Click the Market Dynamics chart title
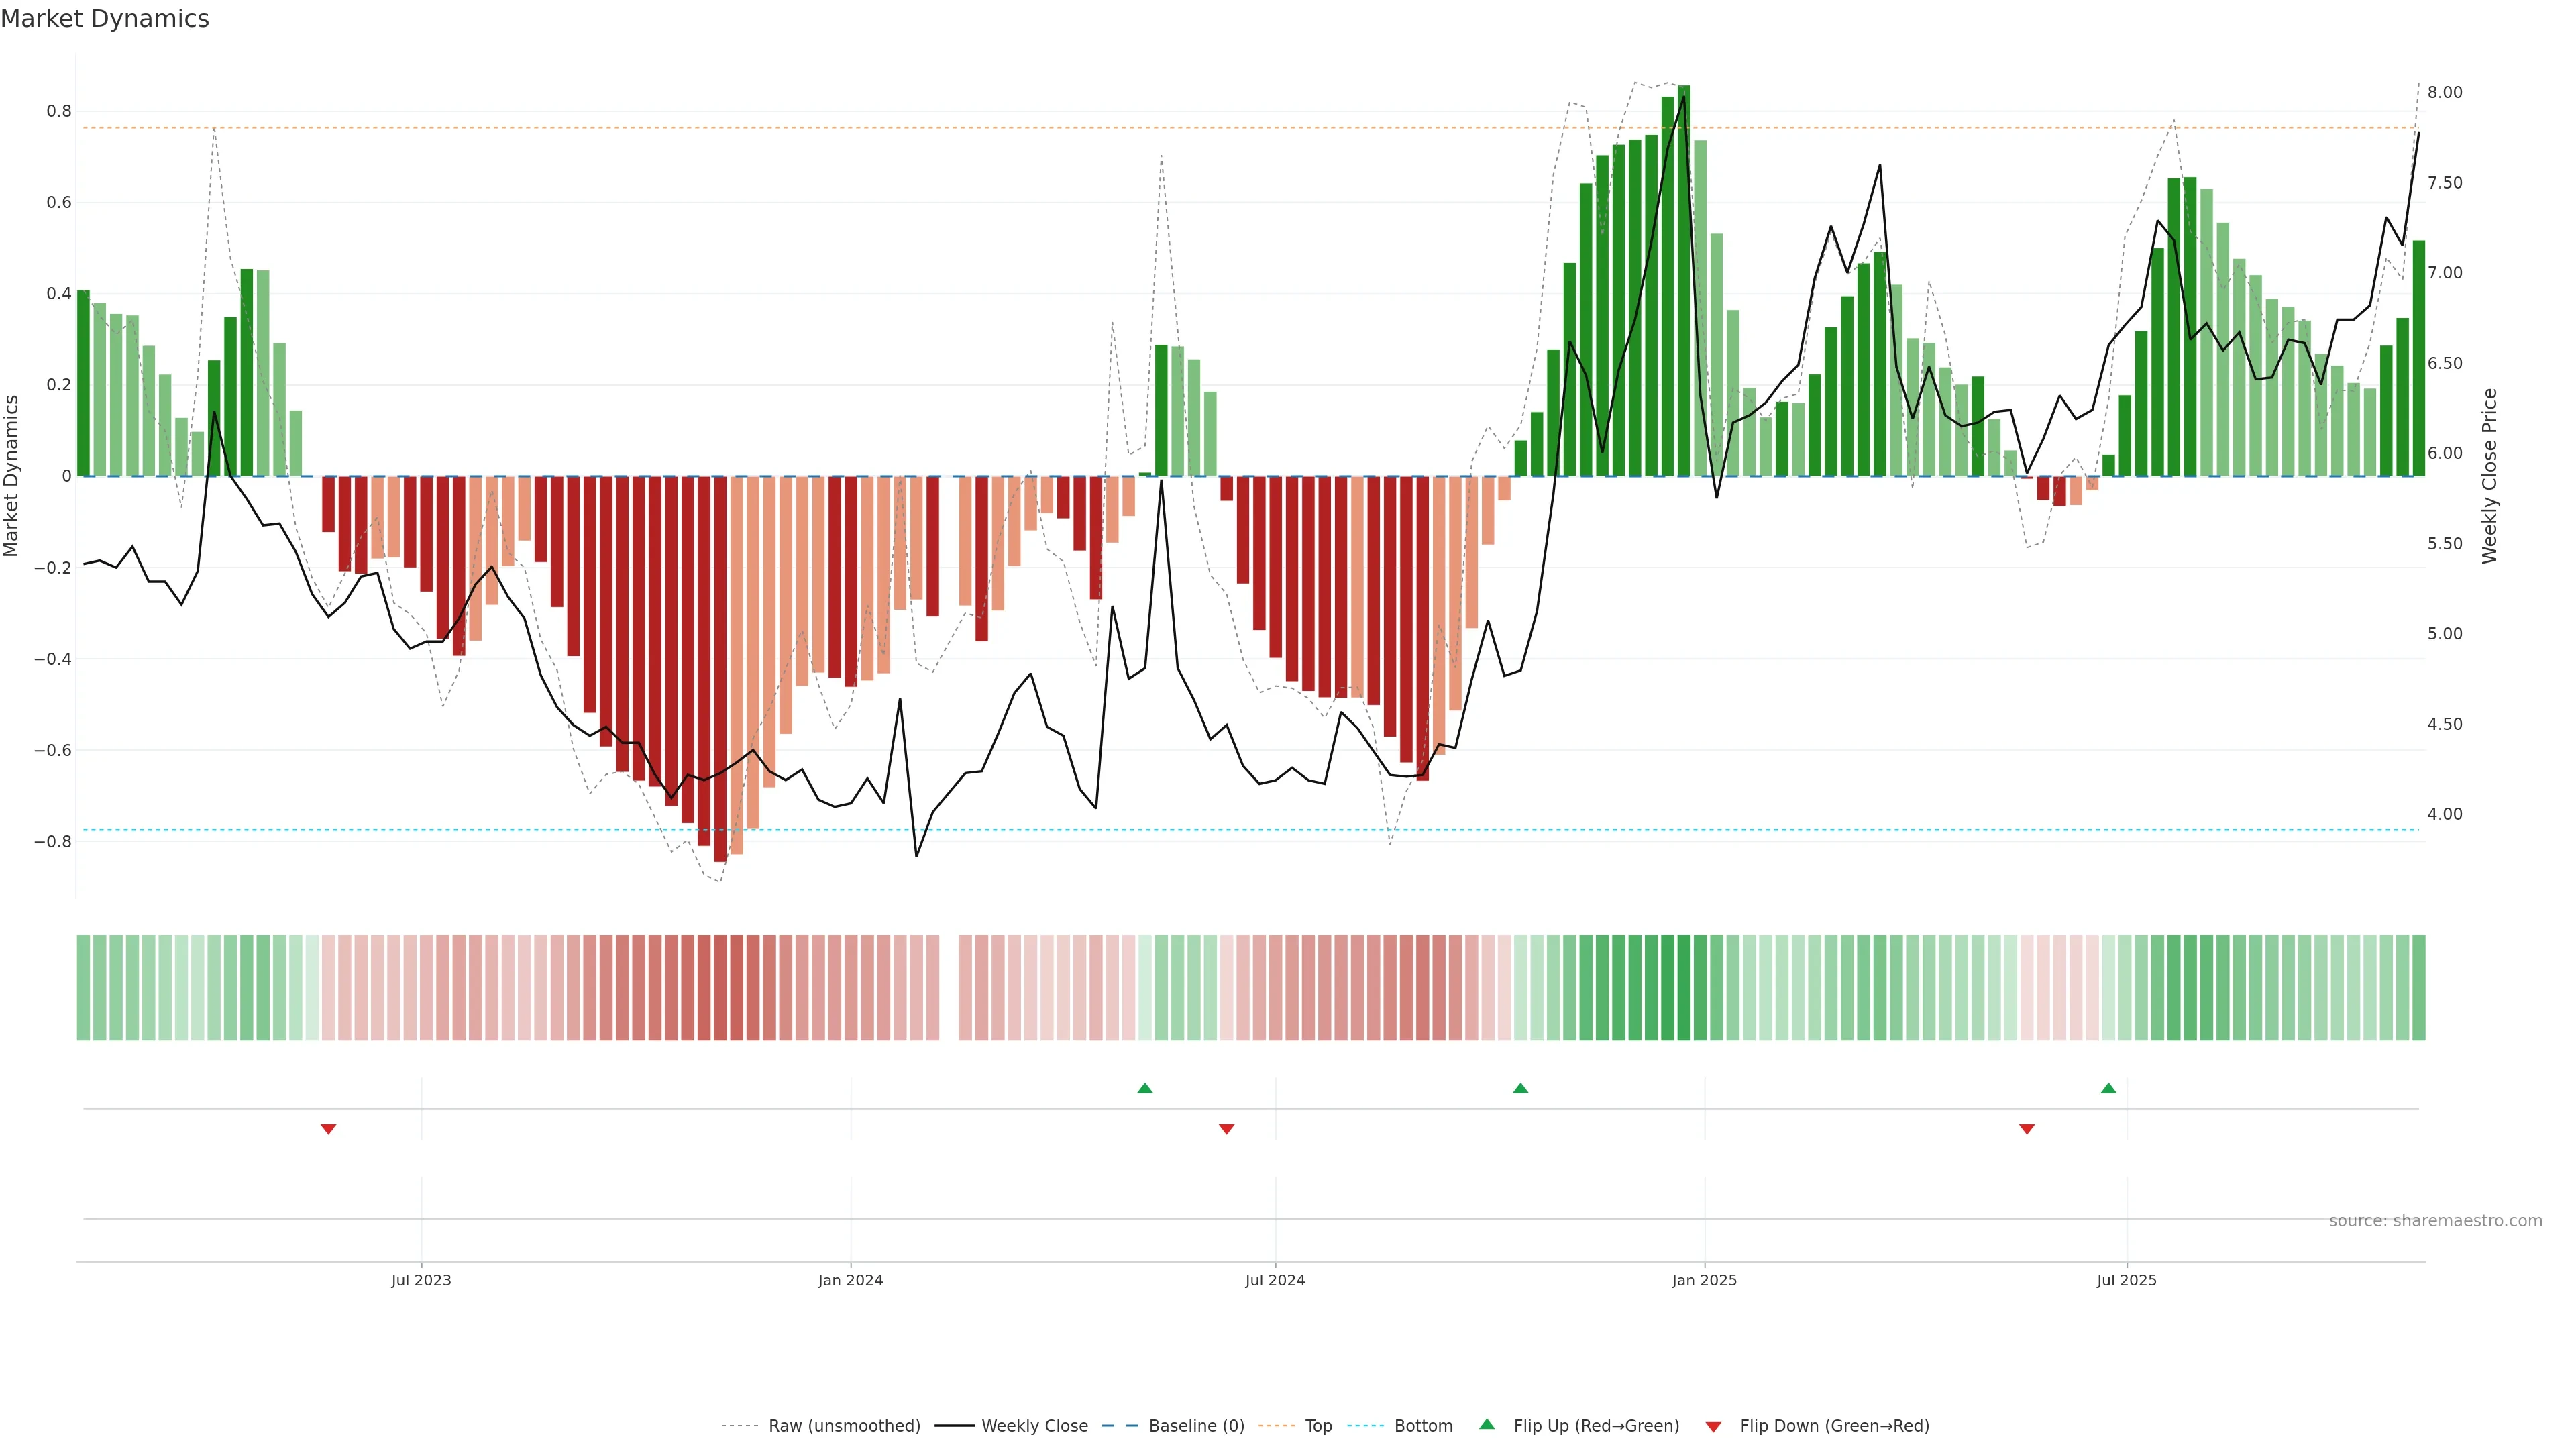The width and height of the screenshot is (2576, 1449). click(105, 19)
